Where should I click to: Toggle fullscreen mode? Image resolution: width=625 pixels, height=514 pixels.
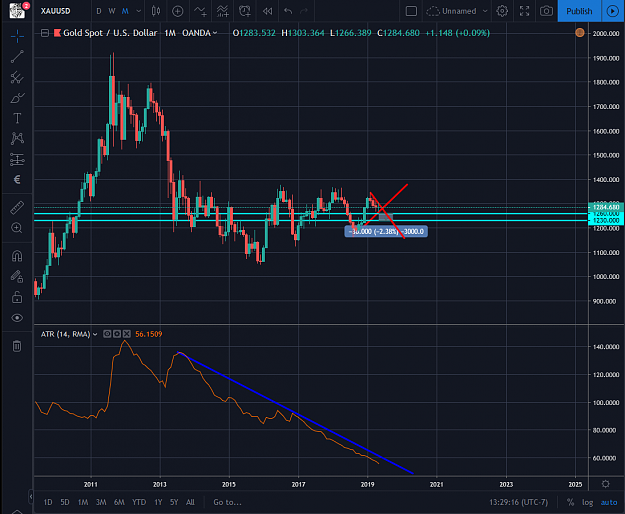(x=525, y=11)
